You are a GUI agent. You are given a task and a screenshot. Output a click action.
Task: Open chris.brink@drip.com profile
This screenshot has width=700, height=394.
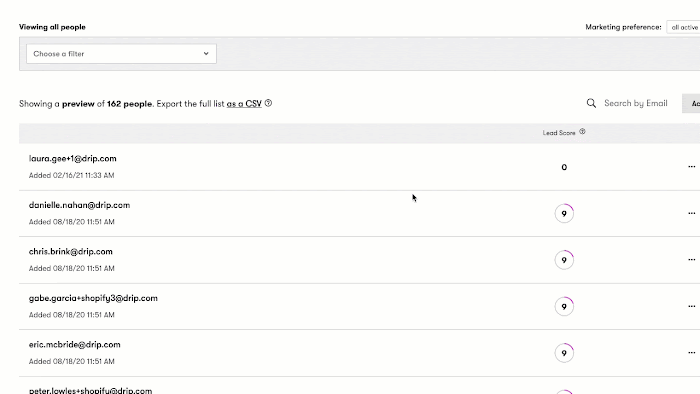point(71,251)
